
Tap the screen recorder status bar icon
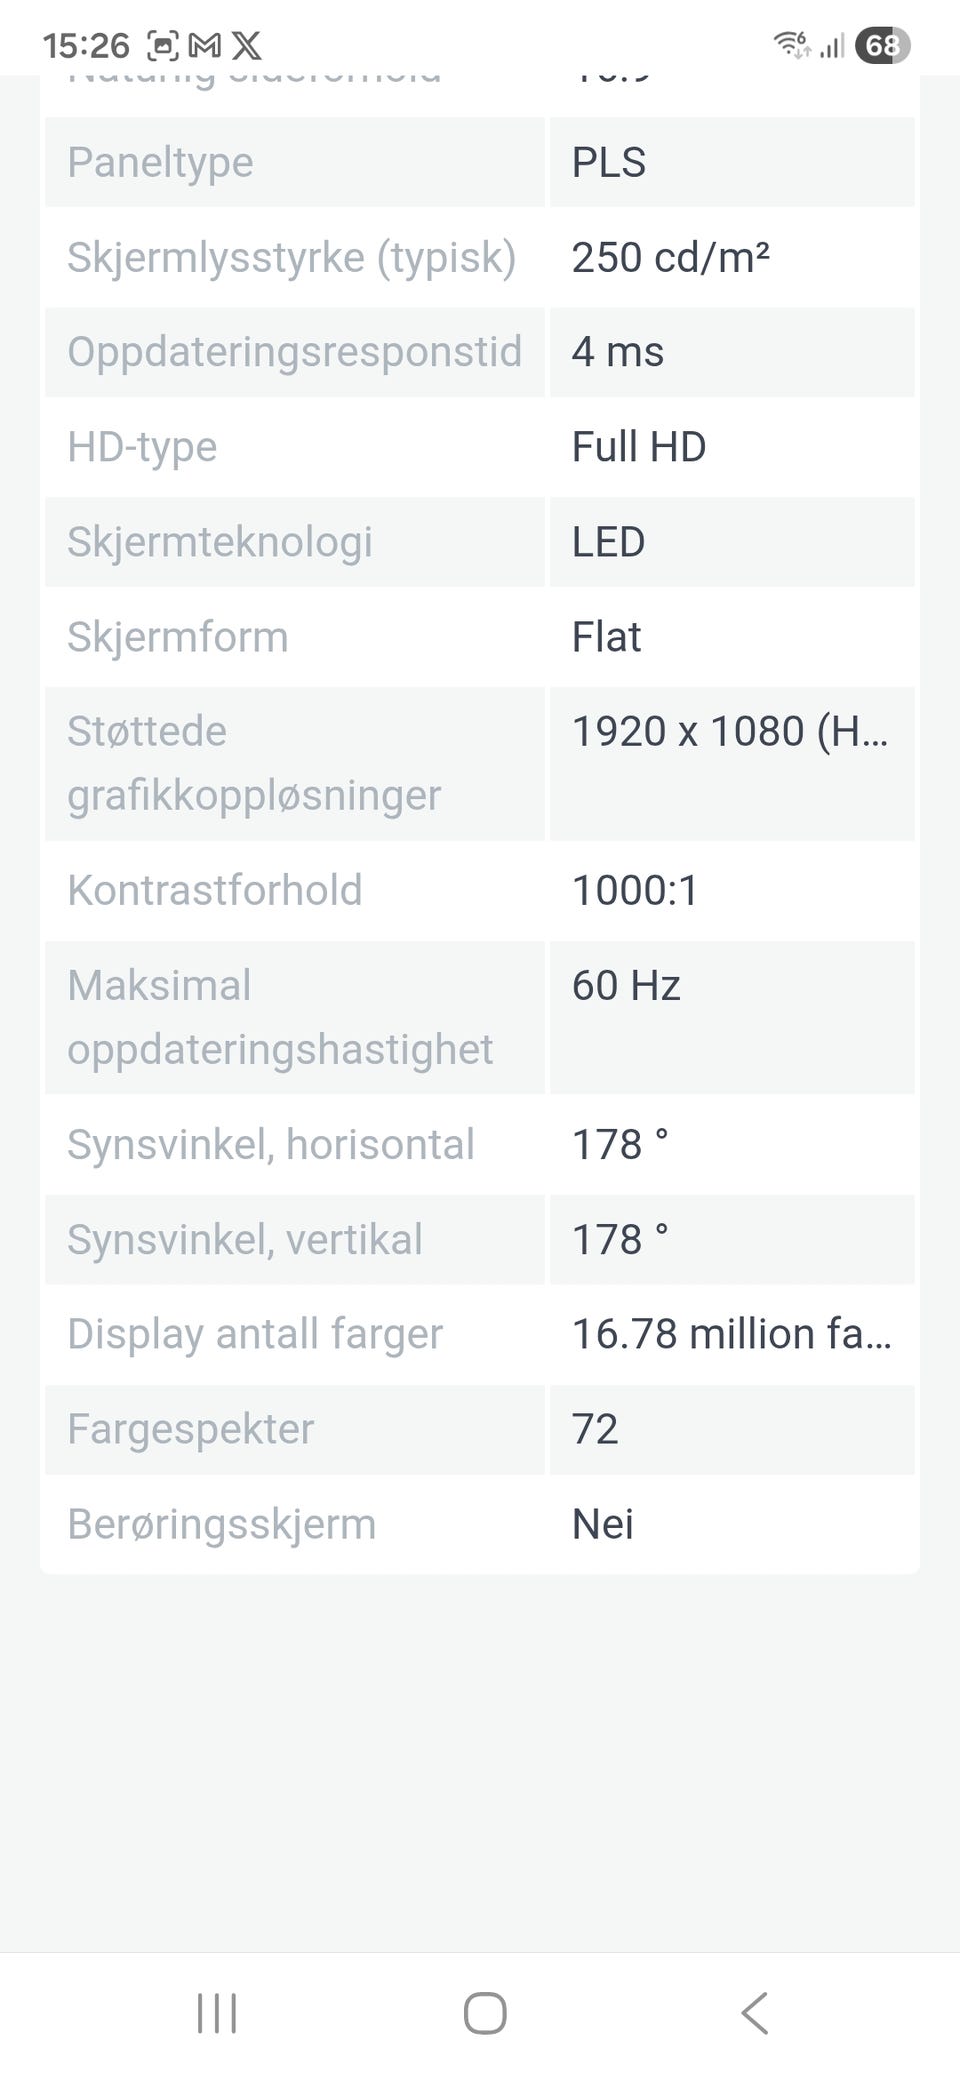coord(163,45)
